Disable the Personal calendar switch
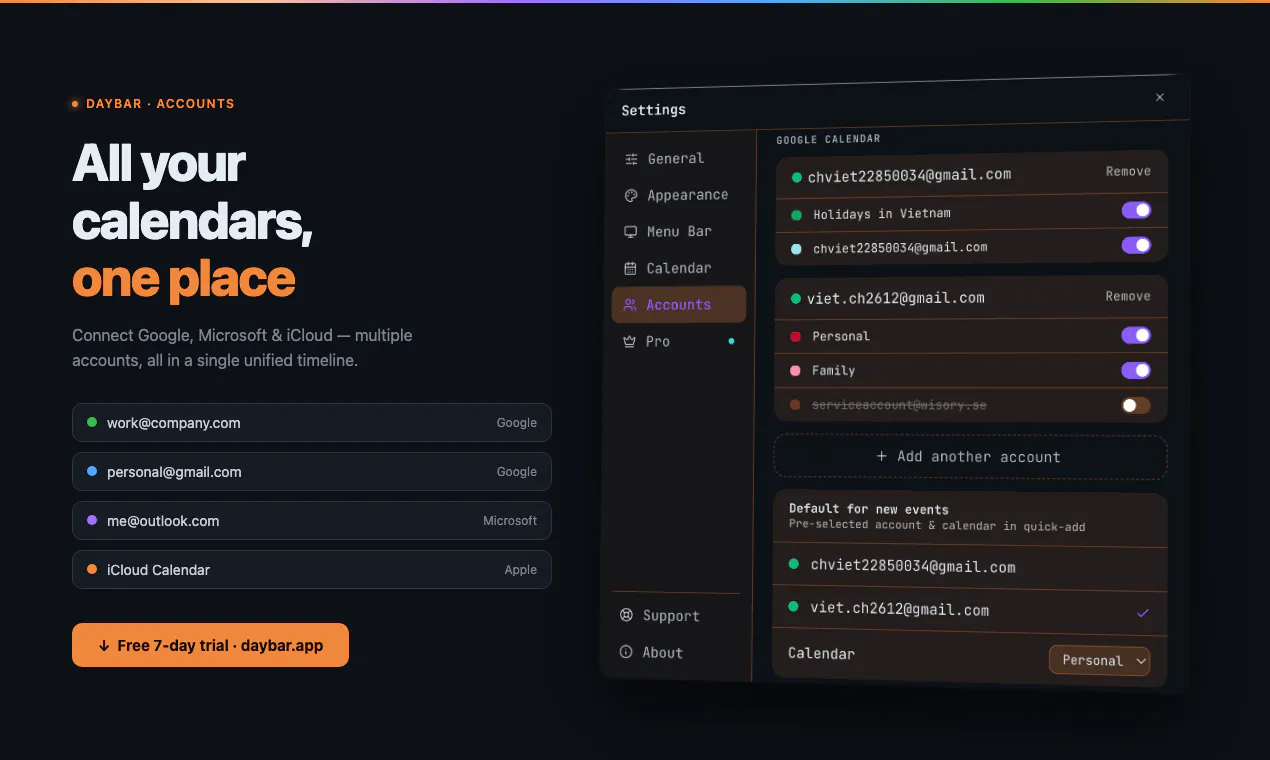This screenshot has height=760, width=1270. pyautogui.click(x=1136, y=335)
